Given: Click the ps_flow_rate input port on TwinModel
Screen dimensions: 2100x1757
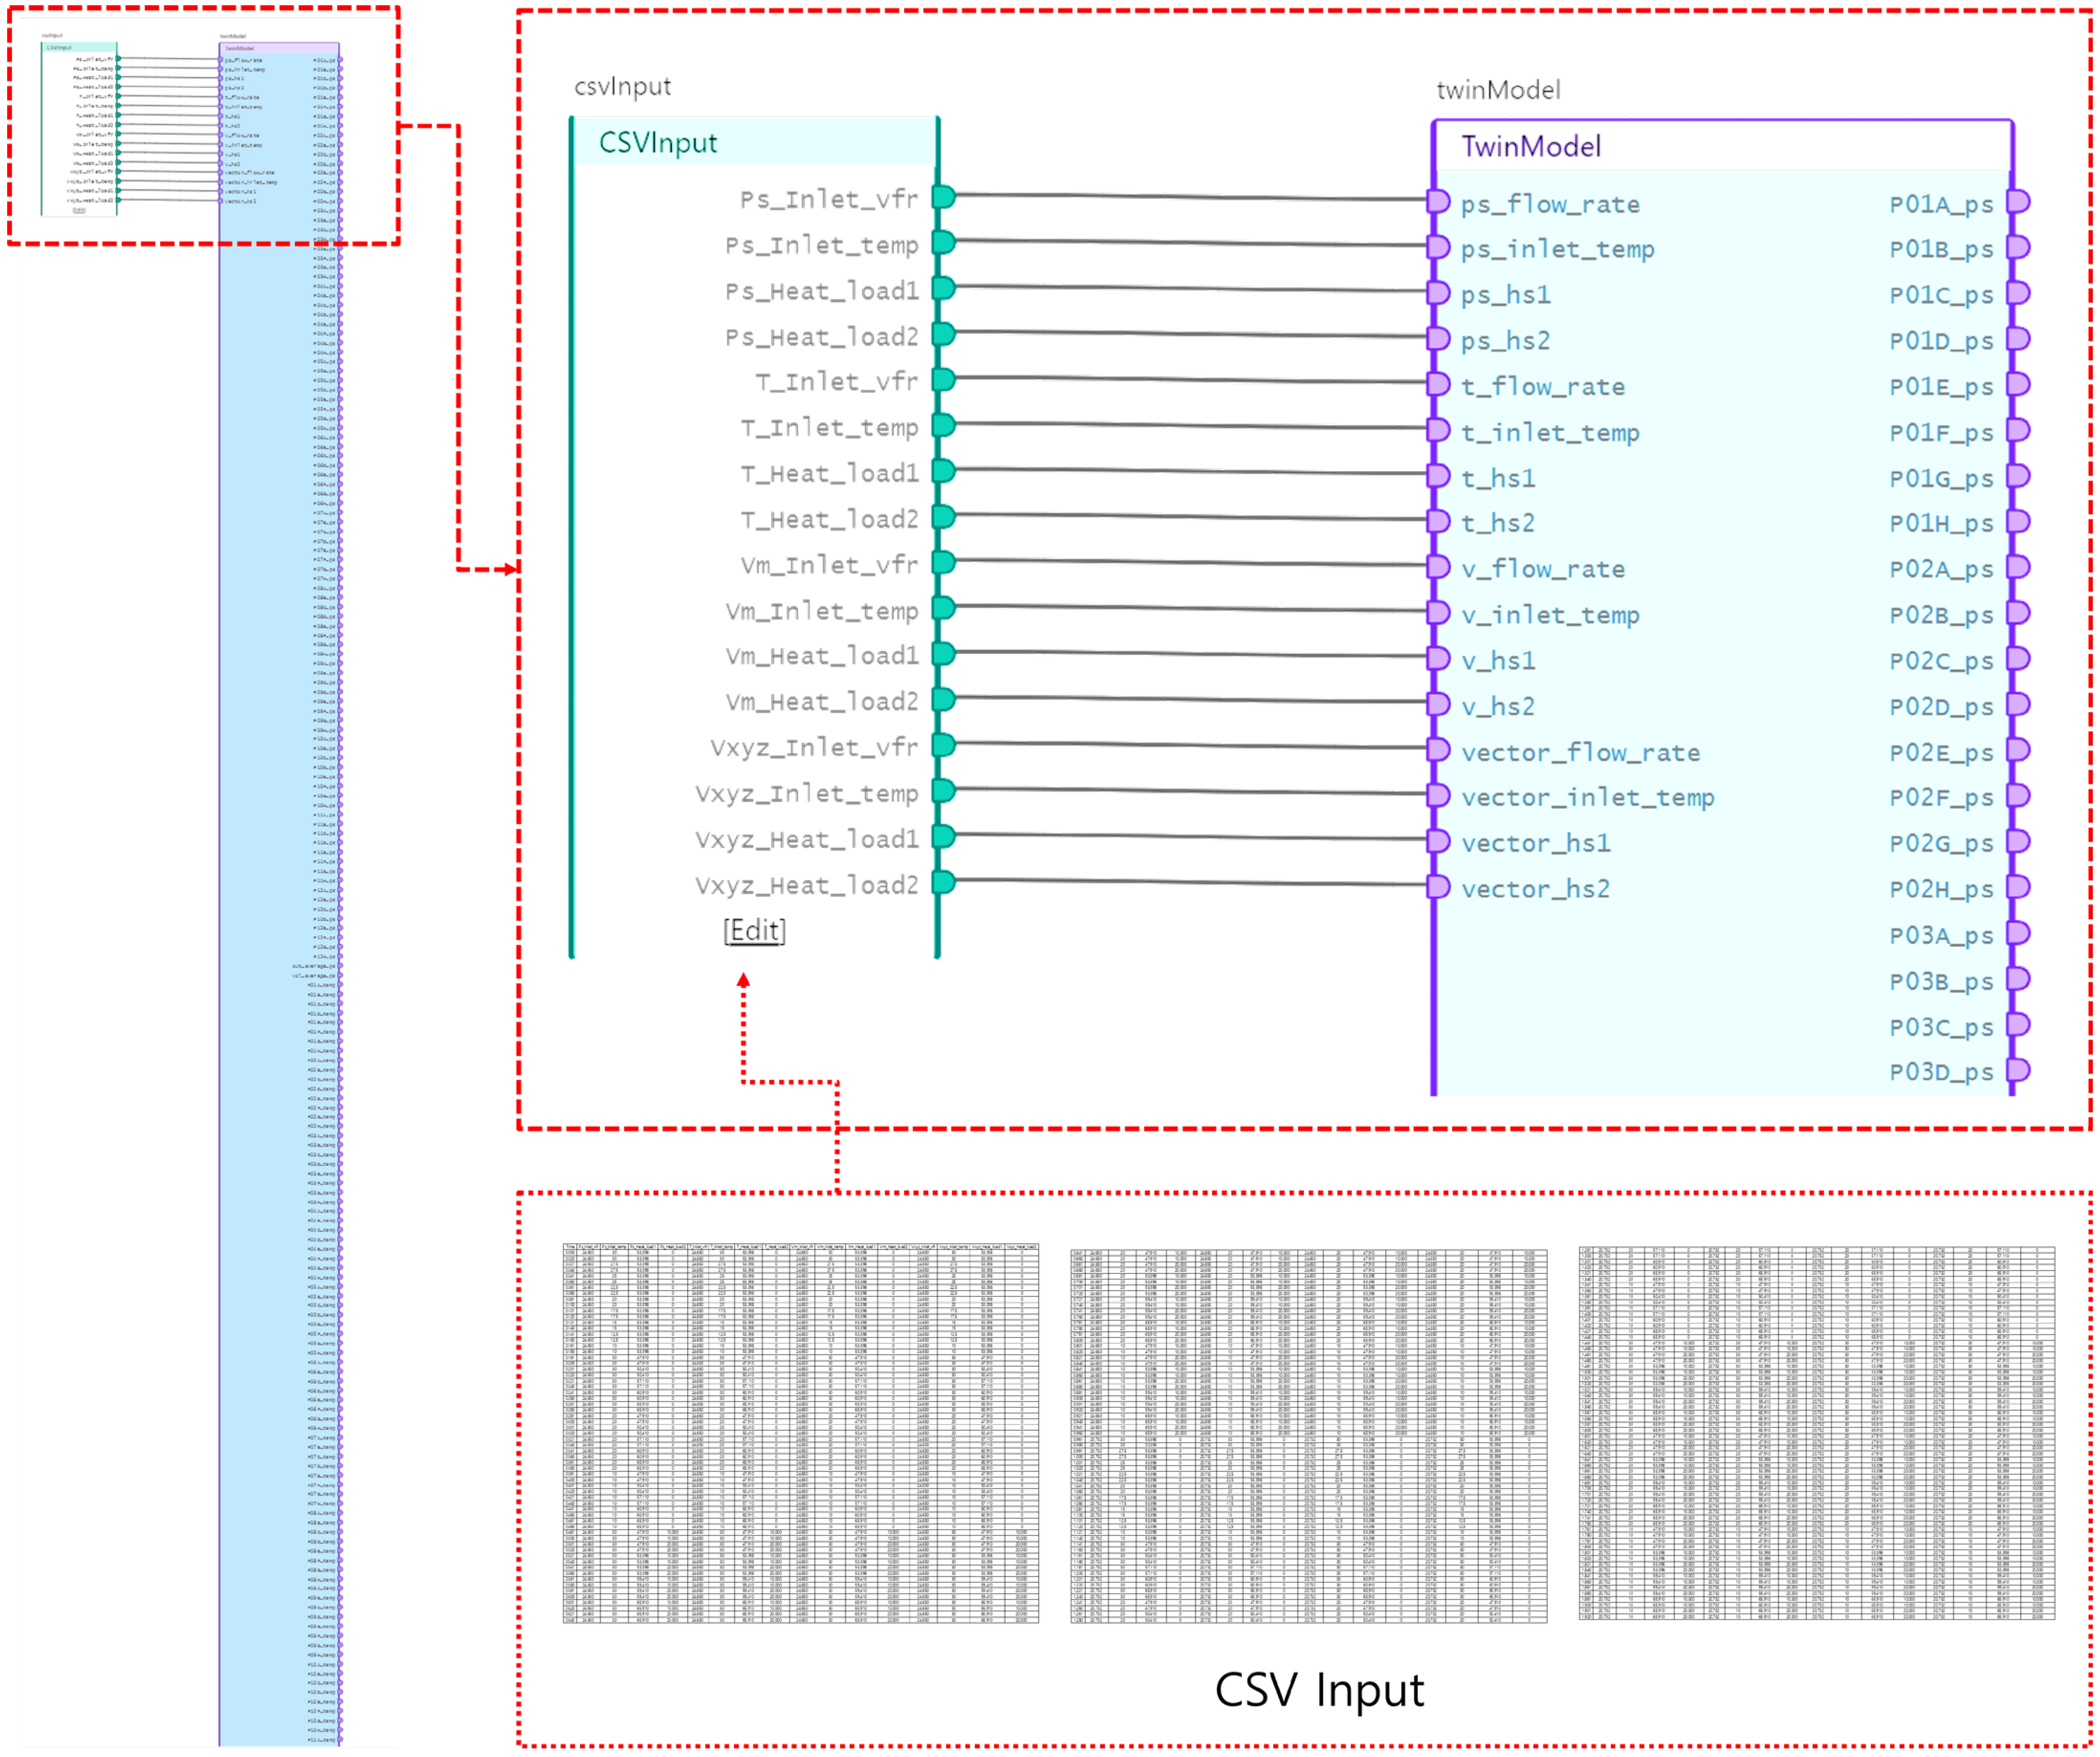Looking at the screenshot, I should point(1438,201).
